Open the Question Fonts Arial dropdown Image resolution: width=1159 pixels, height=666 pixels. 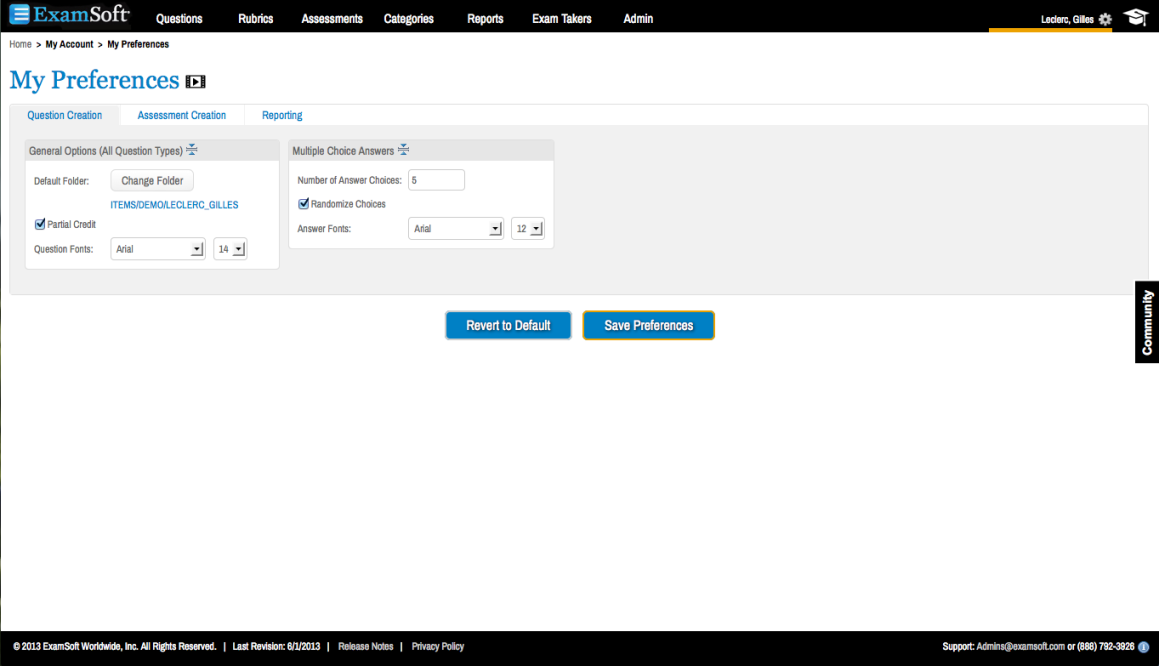(157, 249)
